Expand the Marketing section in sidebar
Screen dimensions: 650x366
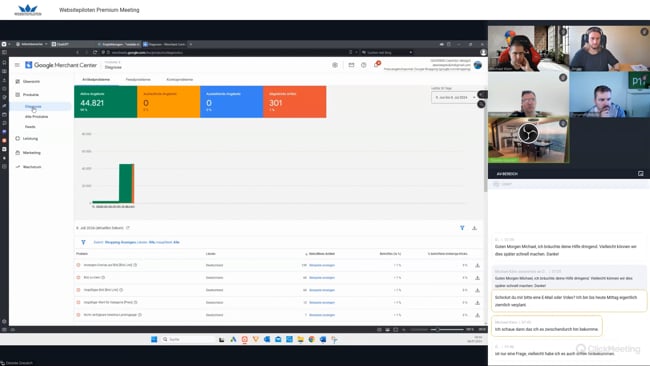32,153
